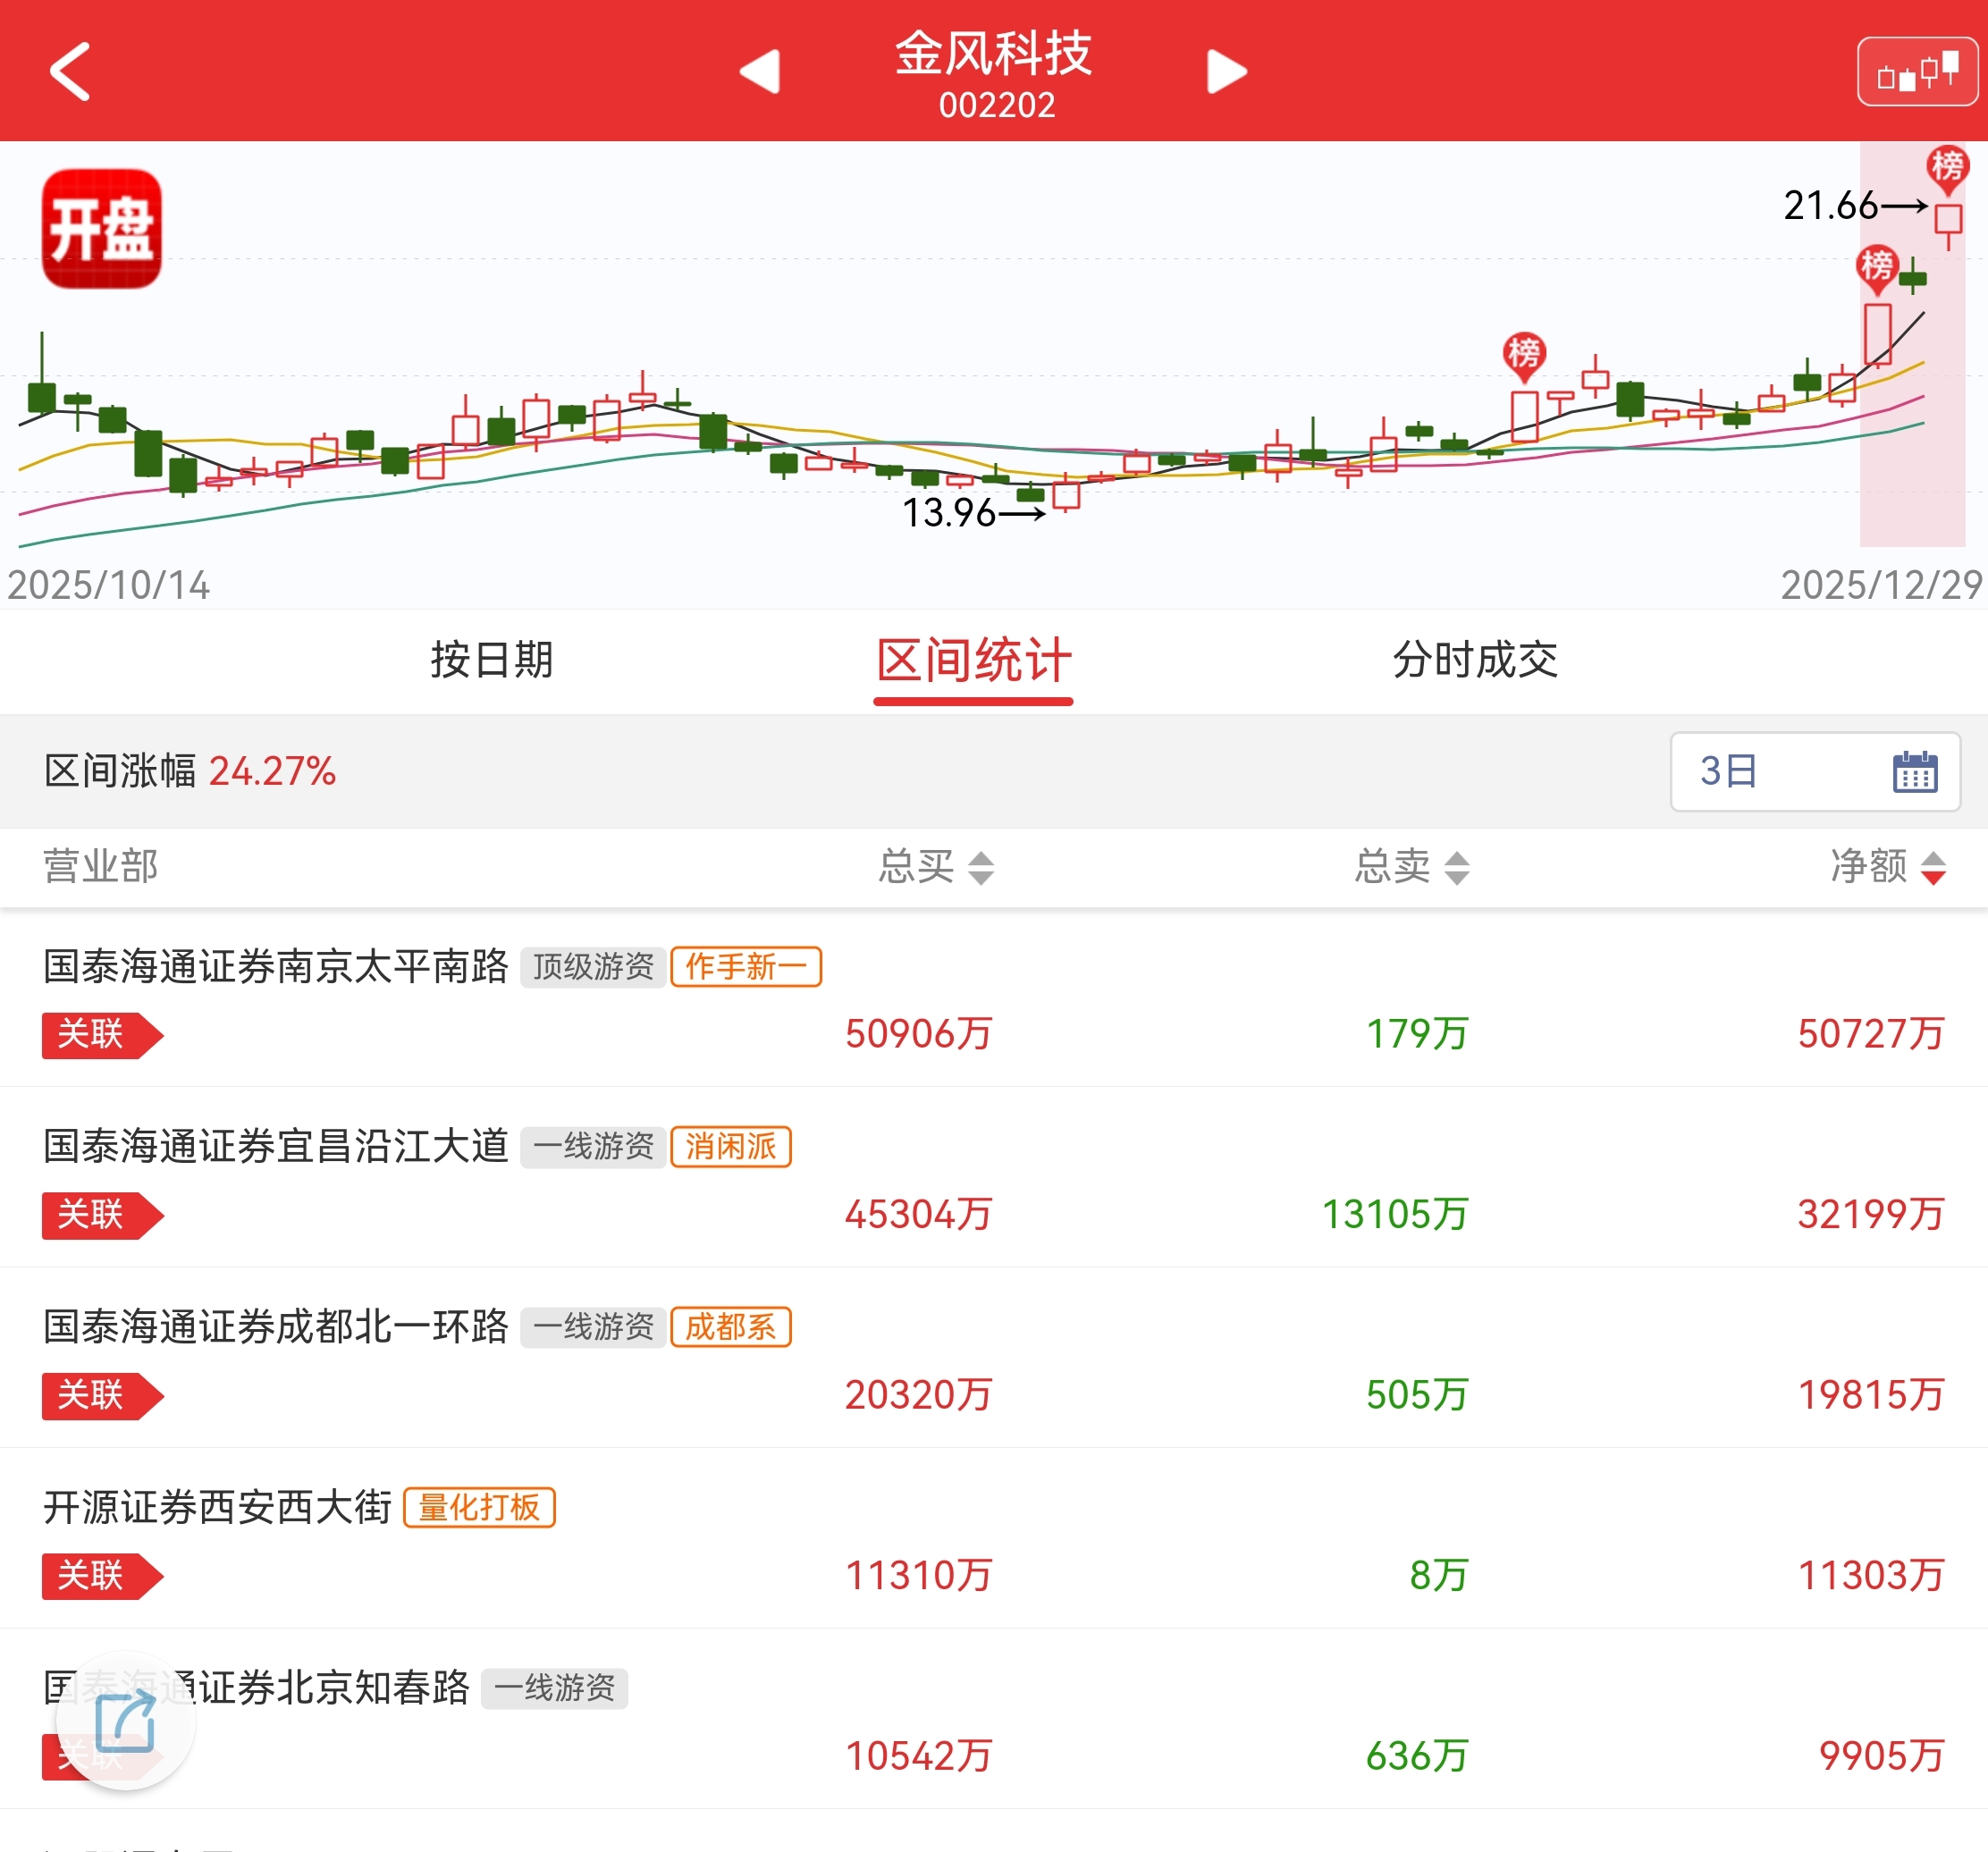Screen dimensions: 1988x1852
Task: Open 国泰海通证券宜昌沿江大道 branch entry
Action: pyautogui.click(x=276, y=1147)
